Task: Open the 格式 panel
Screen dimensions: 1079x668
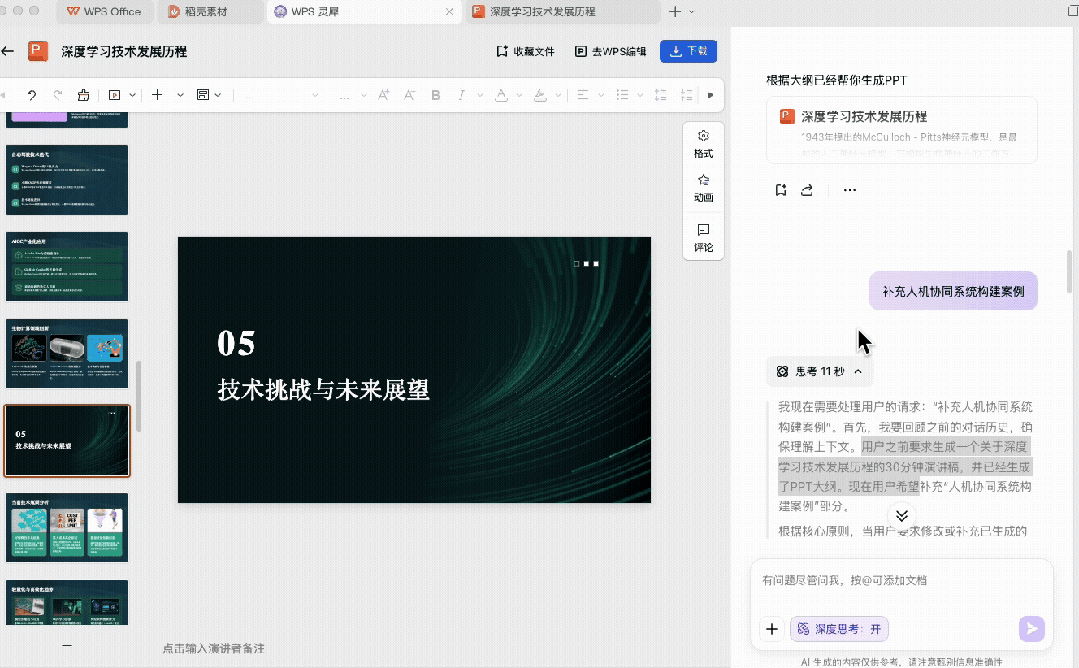Action: coord(703,144)
